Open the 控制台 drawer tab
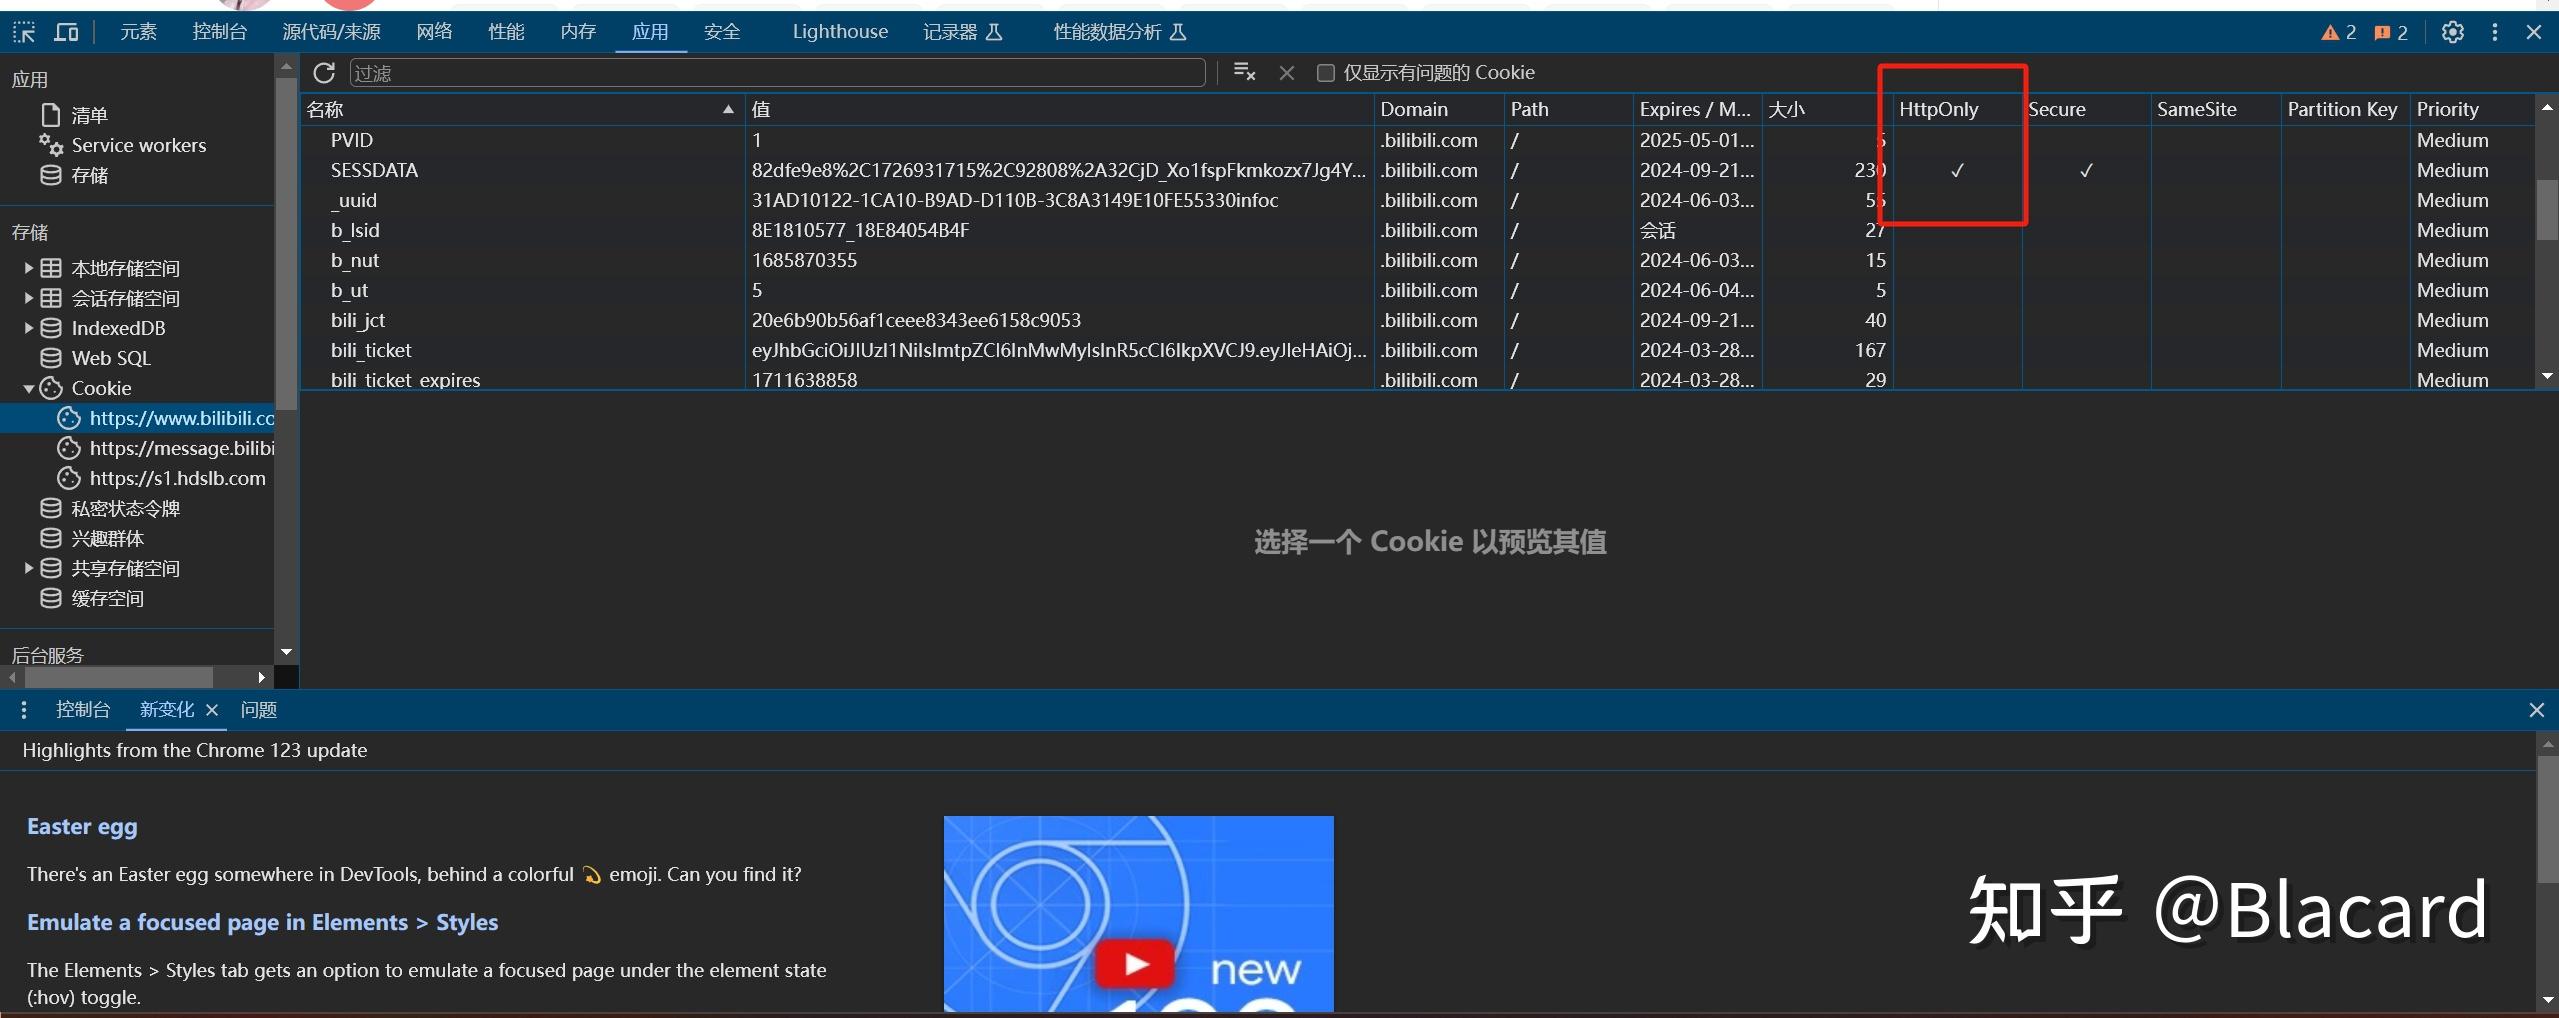The height and width of the screenshot is (1018, 2559). pyautogui.click(x=83, y=710)
